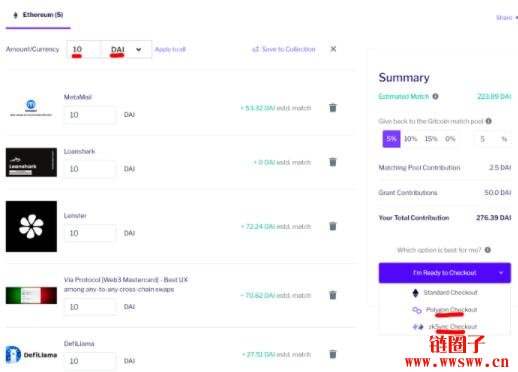Screen dimensions: 518x372
Task: Select 10% give back option
Action: click(410, 139)
